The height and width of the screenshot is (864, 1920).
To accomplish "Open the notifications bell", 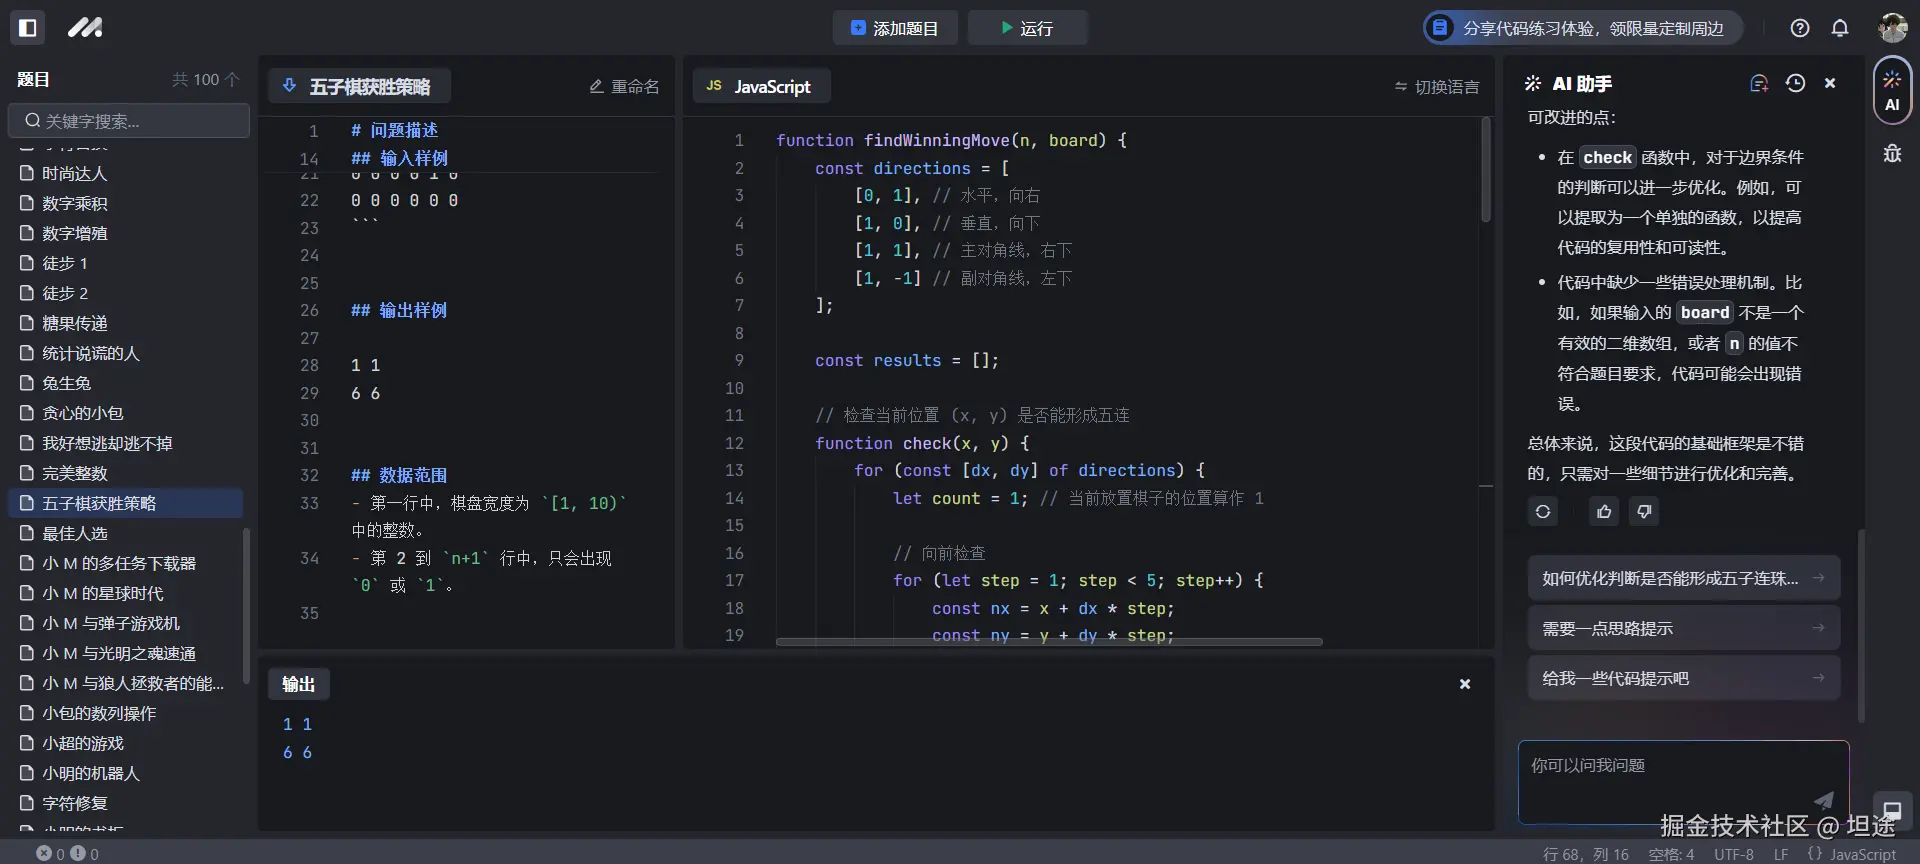I will 1840,28.
